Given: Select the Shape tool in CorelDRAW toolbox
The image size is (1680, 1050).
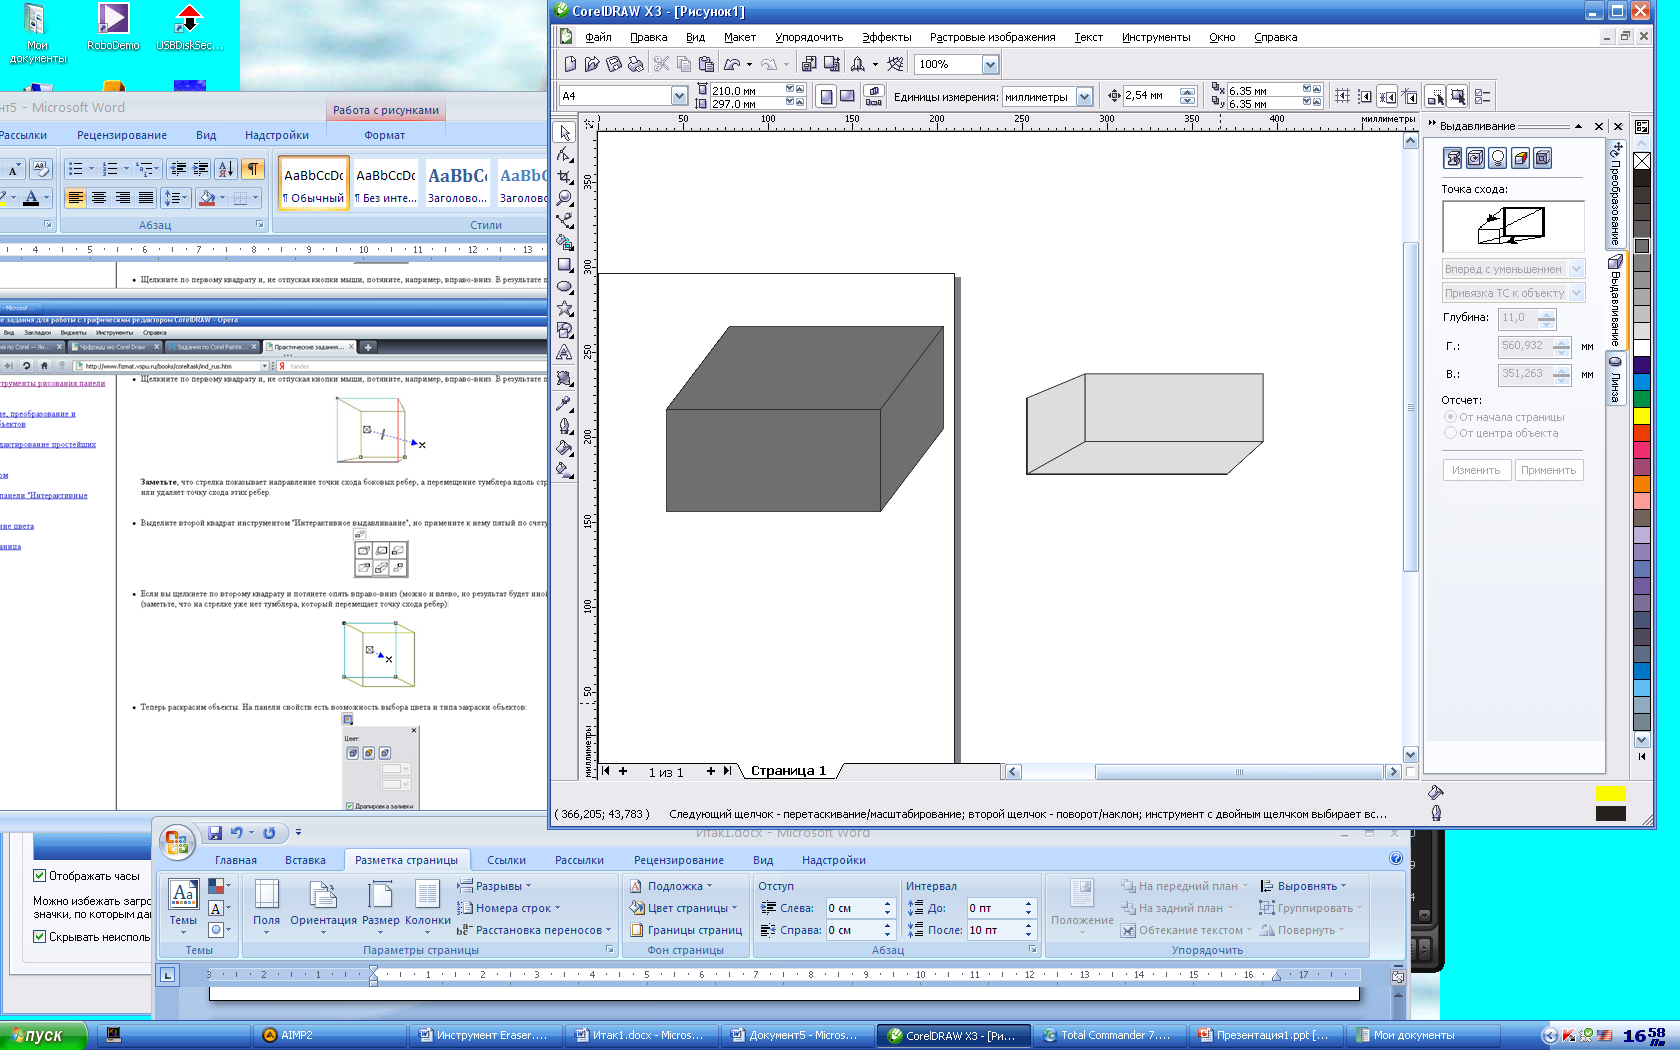Looking at the screenshot, I should [565, 155].
